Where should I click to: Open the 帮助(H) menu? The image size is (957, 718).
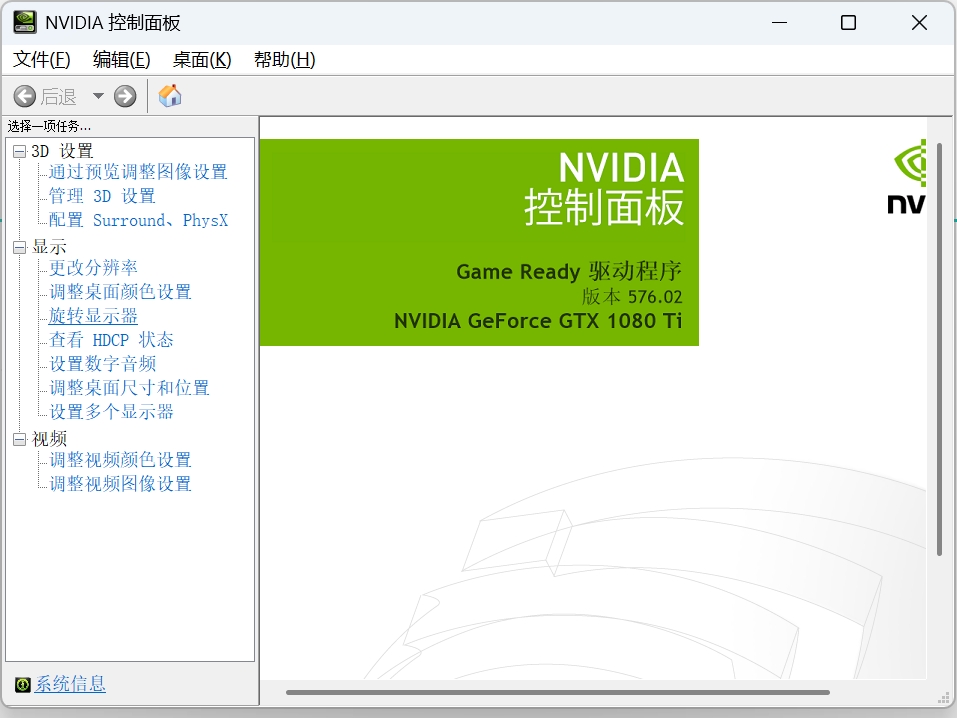(x=284, y=60)
